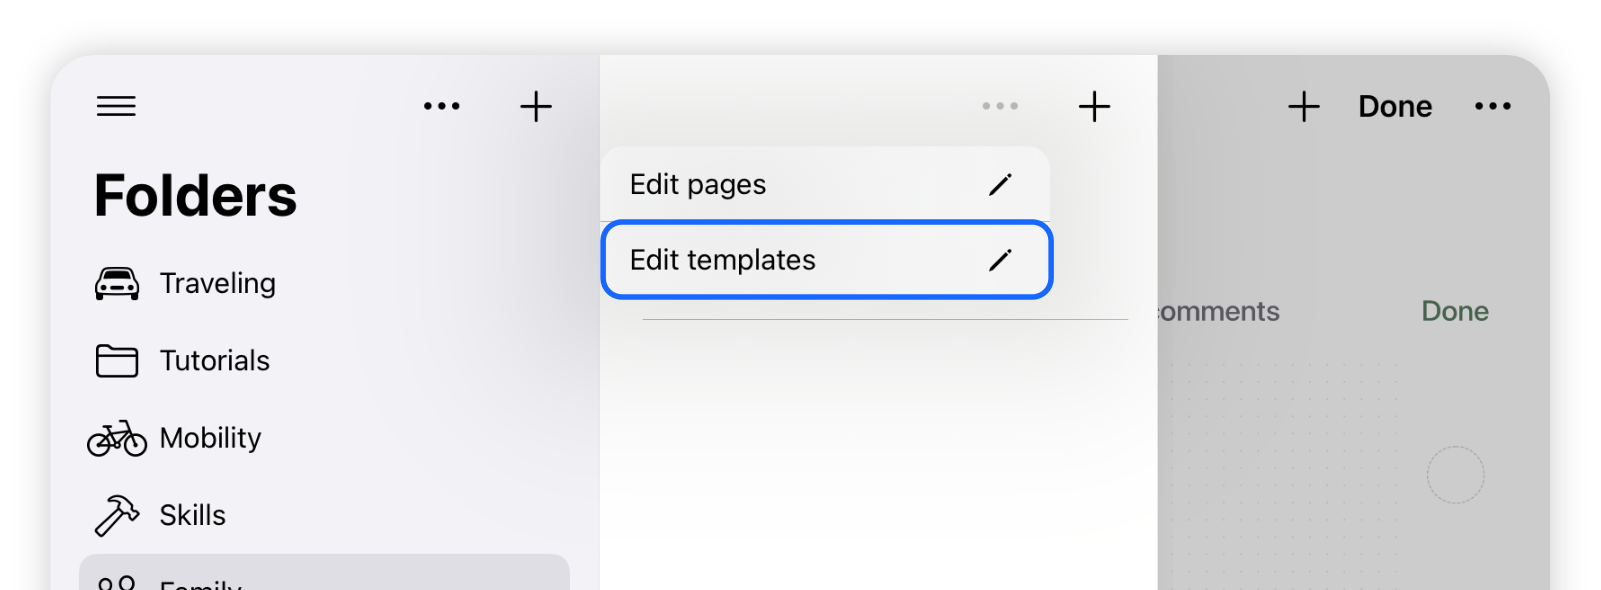
Task: Select Edit pages menu entry
Action: [x=825, y=184]
